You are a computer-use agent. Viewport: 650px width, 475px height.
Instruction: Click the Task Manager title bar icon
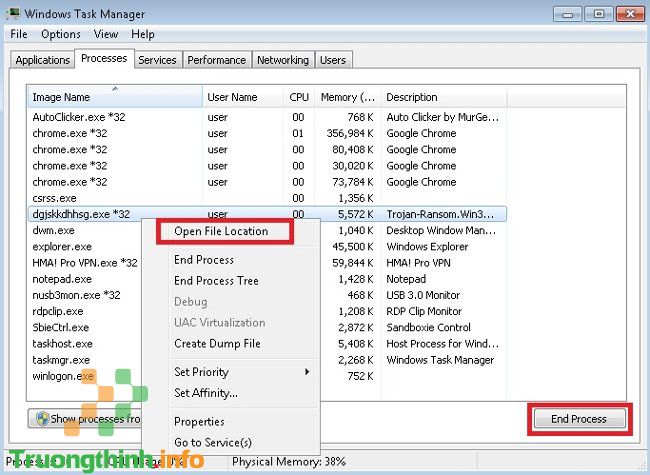12,13
